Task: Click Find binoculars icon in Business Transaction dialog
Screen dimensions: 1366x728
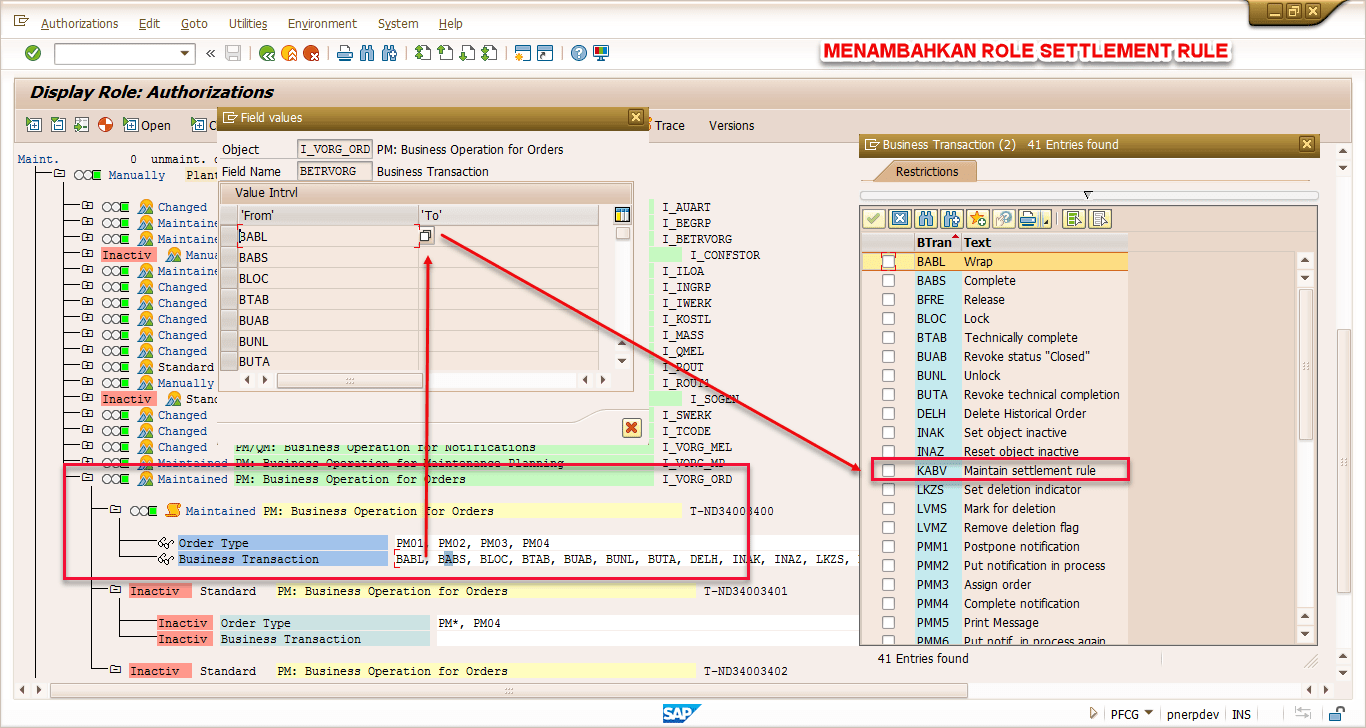Action: pos(925,219)
